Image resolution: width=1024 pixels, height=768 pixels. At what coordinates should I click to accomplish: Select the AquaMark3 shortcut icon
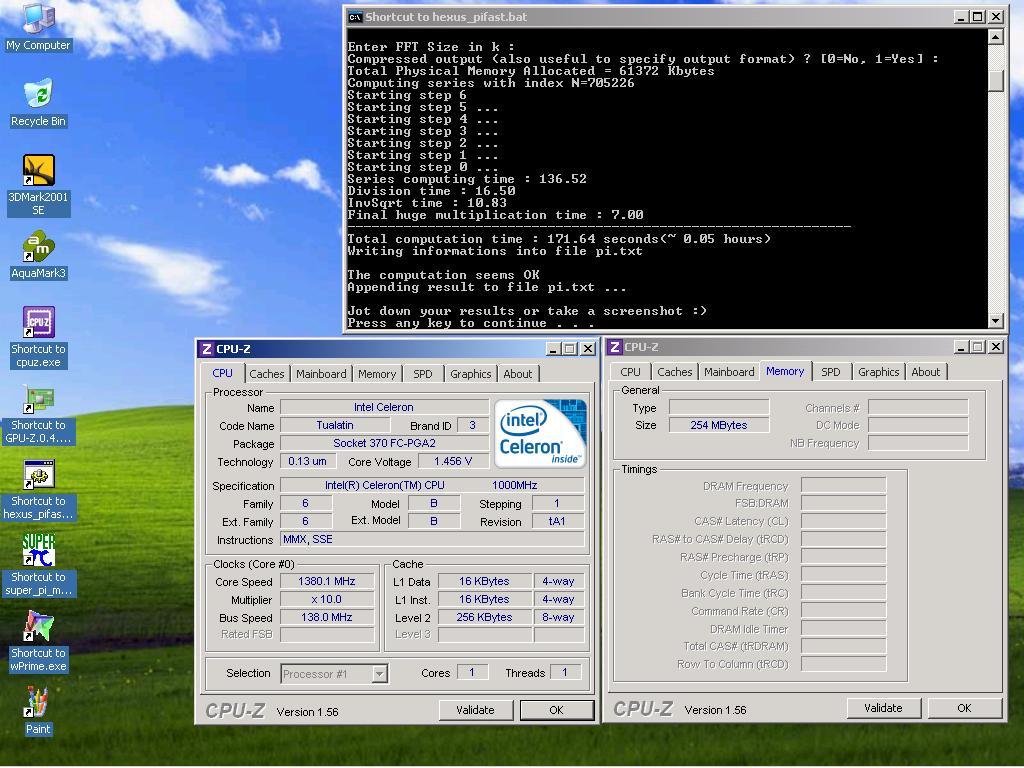(38, 255)
